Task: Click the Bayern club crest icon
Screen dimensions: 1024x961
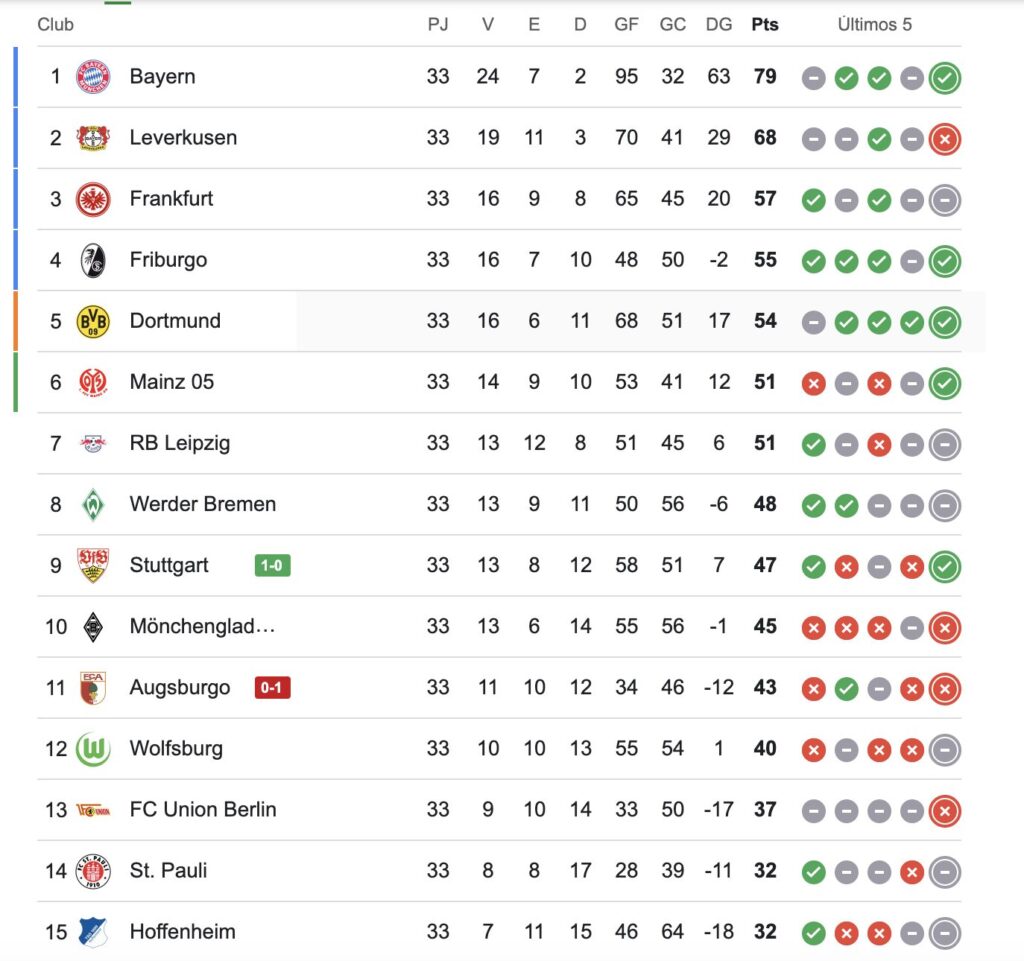Action: [x=93, y=77]
